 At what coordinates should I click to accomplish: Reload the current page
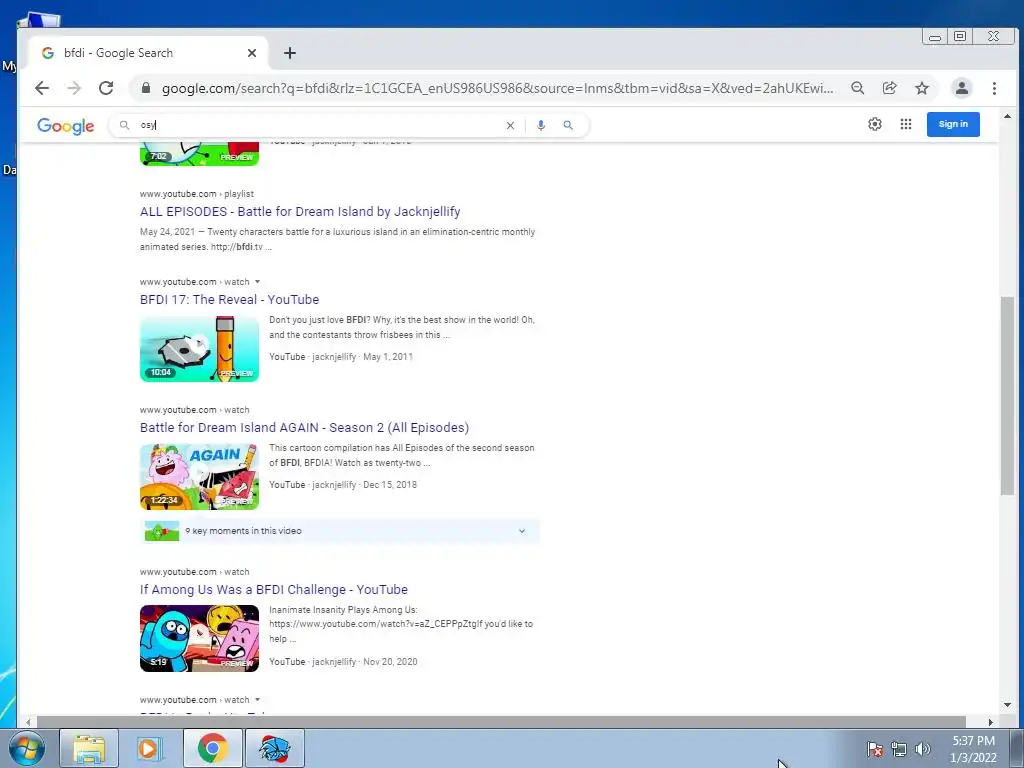(106, 88)
